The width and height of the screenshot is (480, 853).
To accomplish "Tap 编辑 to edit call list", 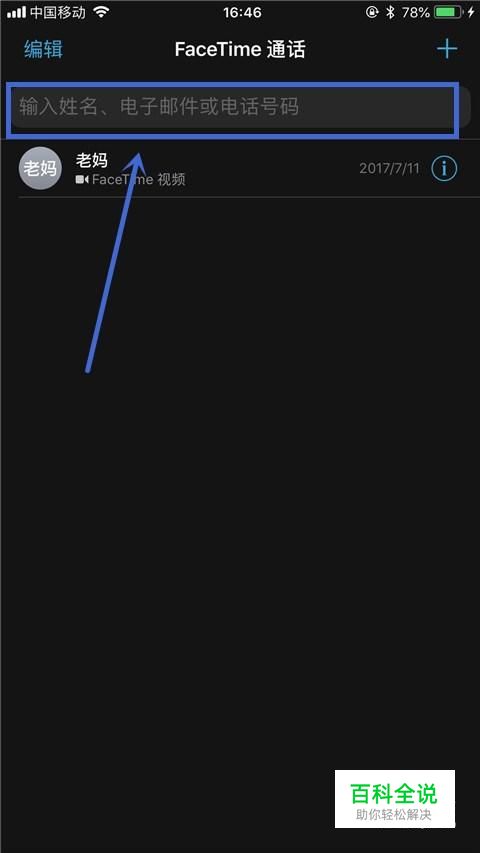I will [44, 50].
